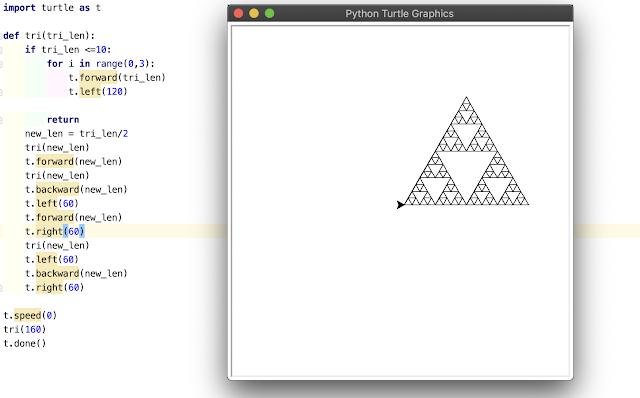Click the 't.done()' line
This screenshot has height=398, width=640.
coord(24,343)
